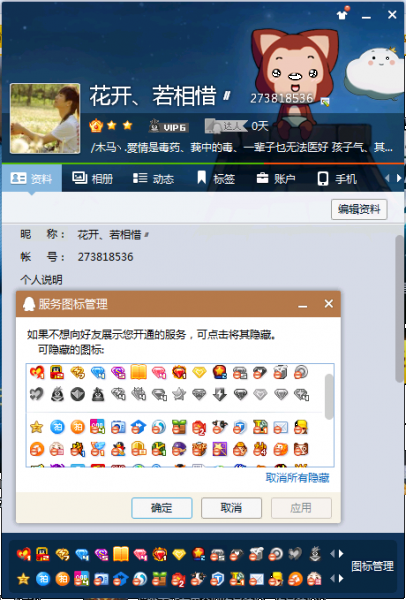Click the gold star icon in the bottom bar
Viewport: 406px width, 600px height.
[x=23, y=579]
